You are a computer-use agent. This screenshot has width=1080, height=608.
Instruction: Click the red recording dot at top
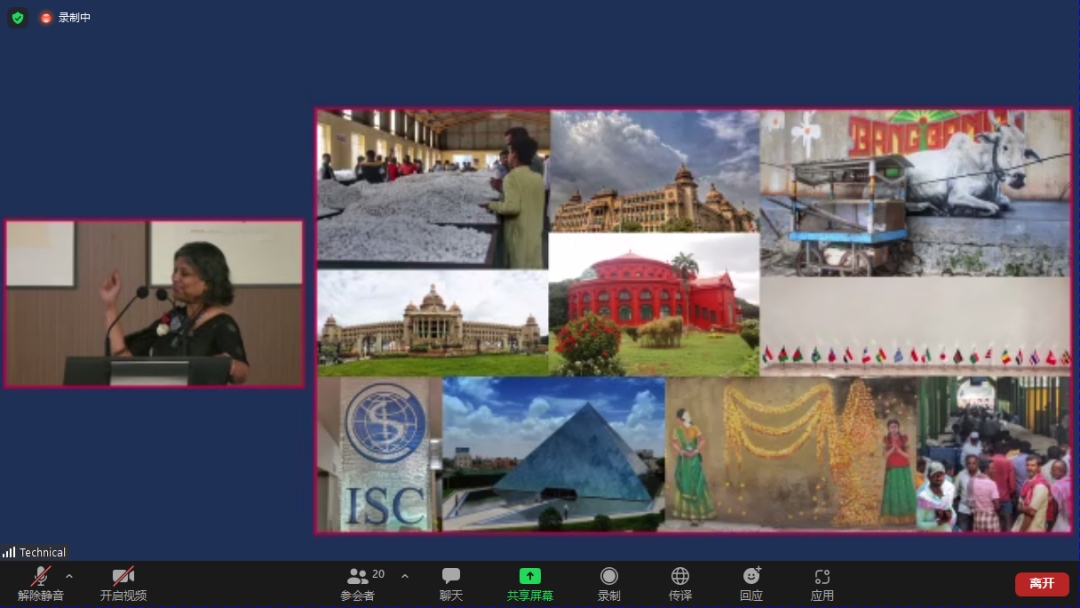click(46, 17)
